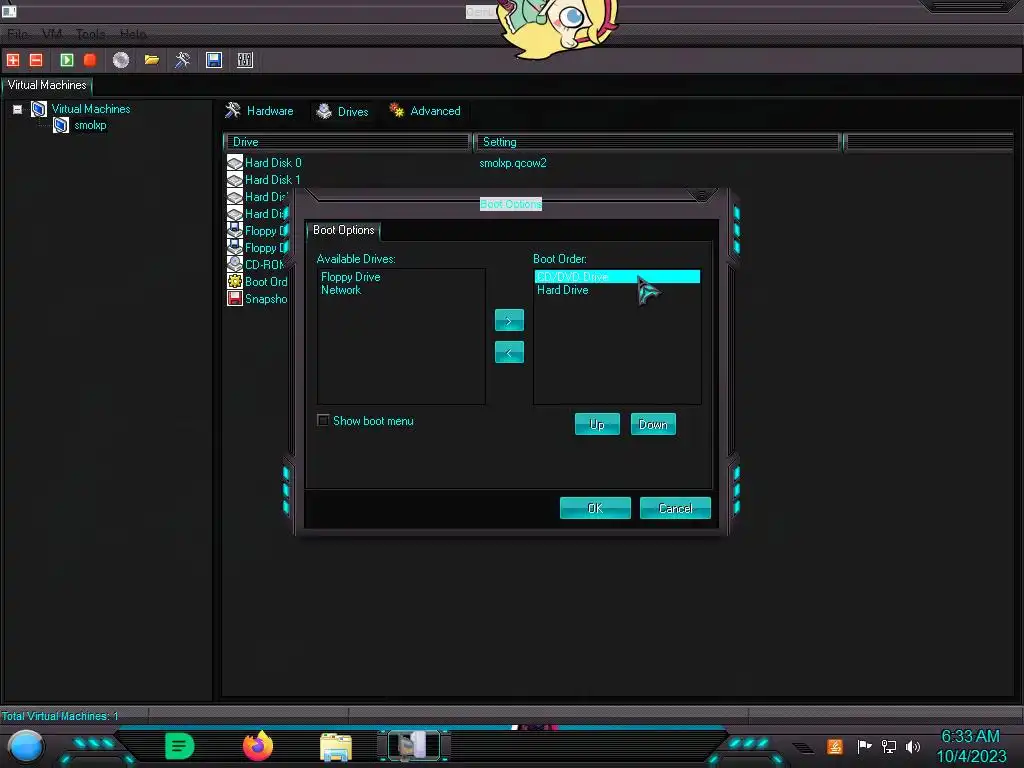Image resolution: width=1024 pixels, height=768 pixels.
Task: Select the smolxp virtual machine in tree
Action: (x=90, y=125)
